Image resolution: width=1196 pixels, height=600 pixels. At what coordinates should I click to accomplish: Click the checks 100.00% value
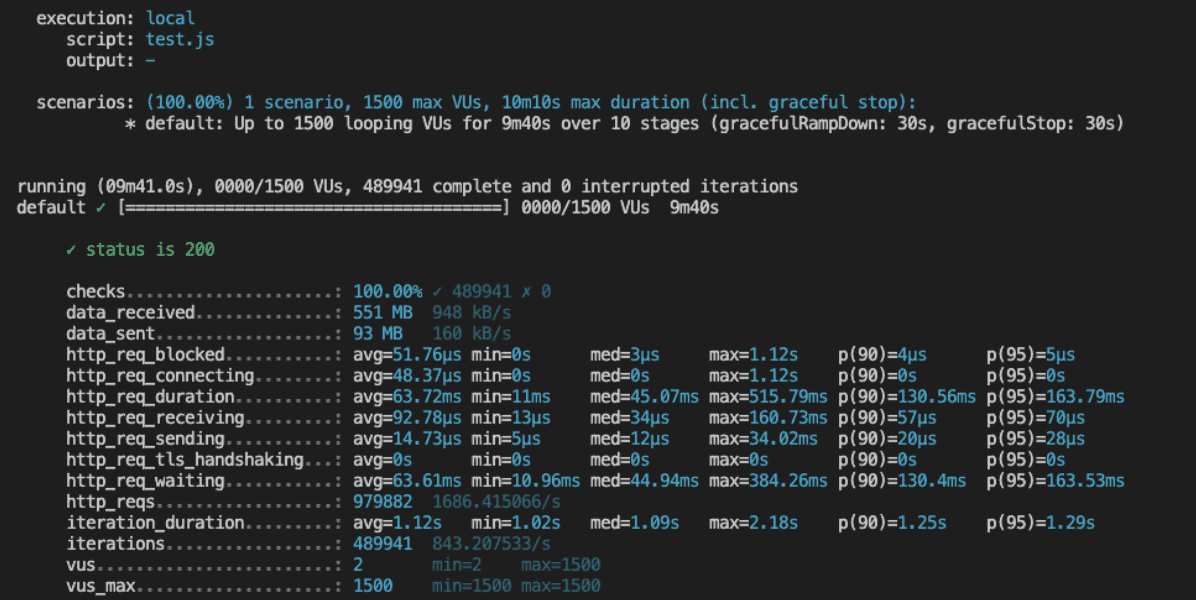click(x=387, y=291)
